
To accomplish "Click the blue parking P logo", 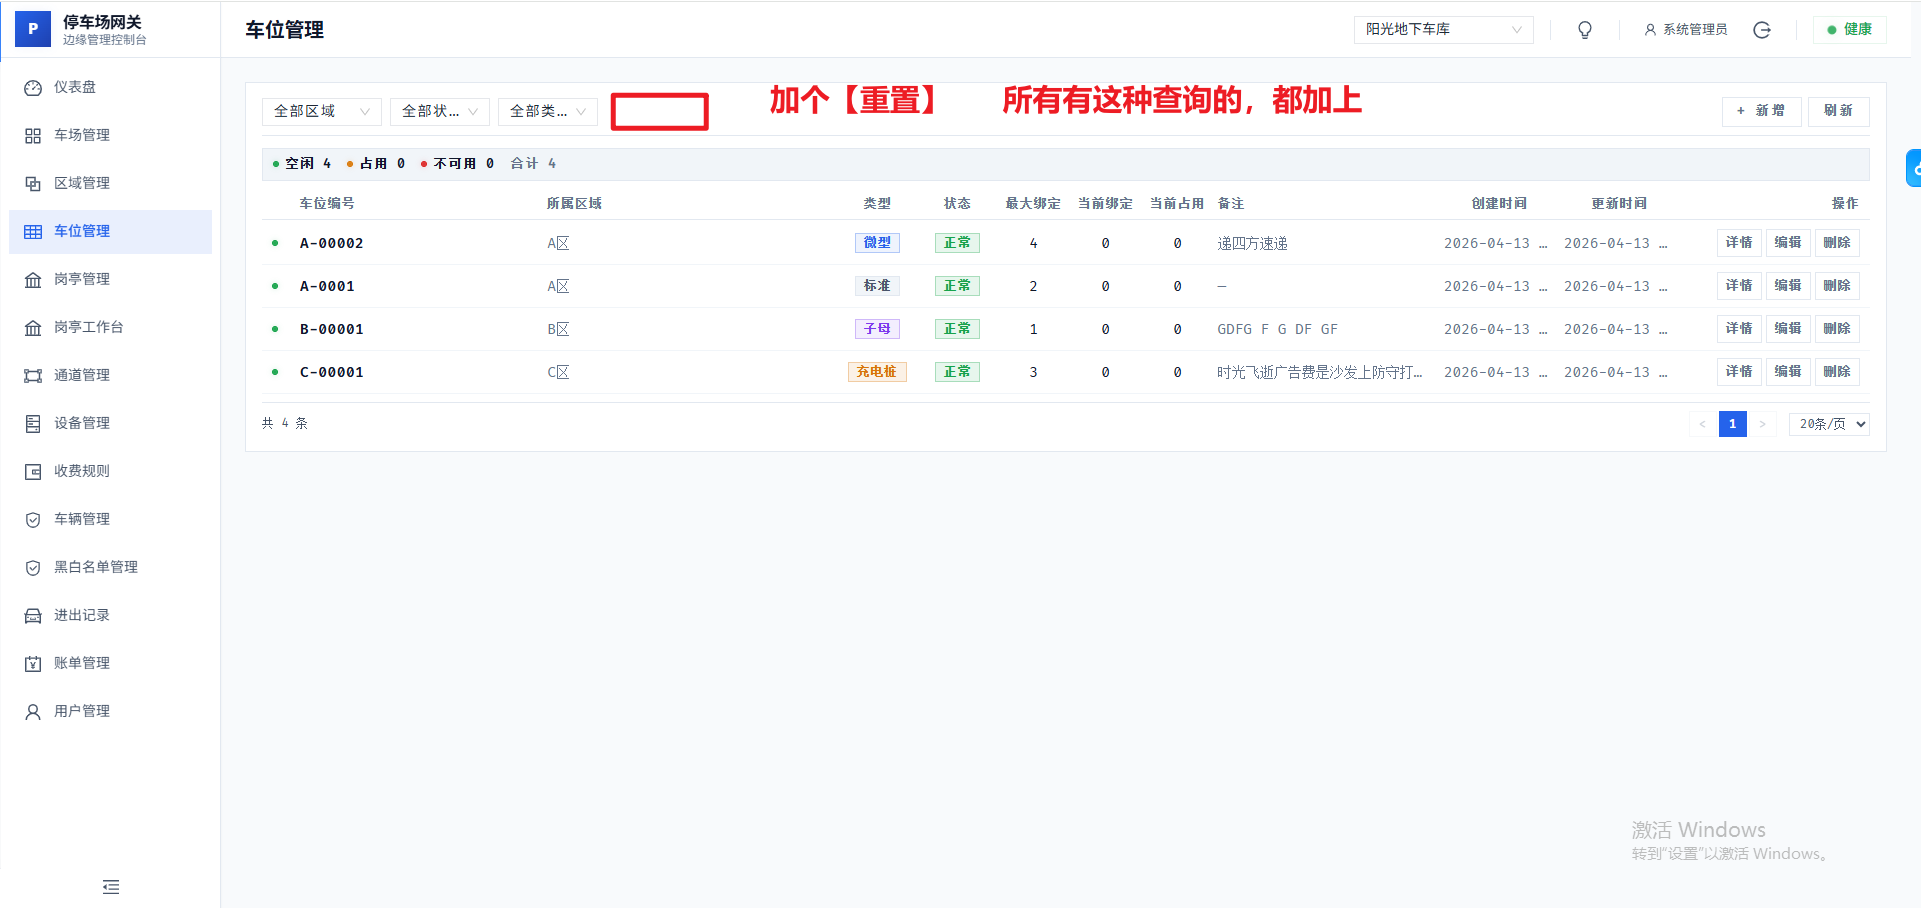I will pos(33,29).
